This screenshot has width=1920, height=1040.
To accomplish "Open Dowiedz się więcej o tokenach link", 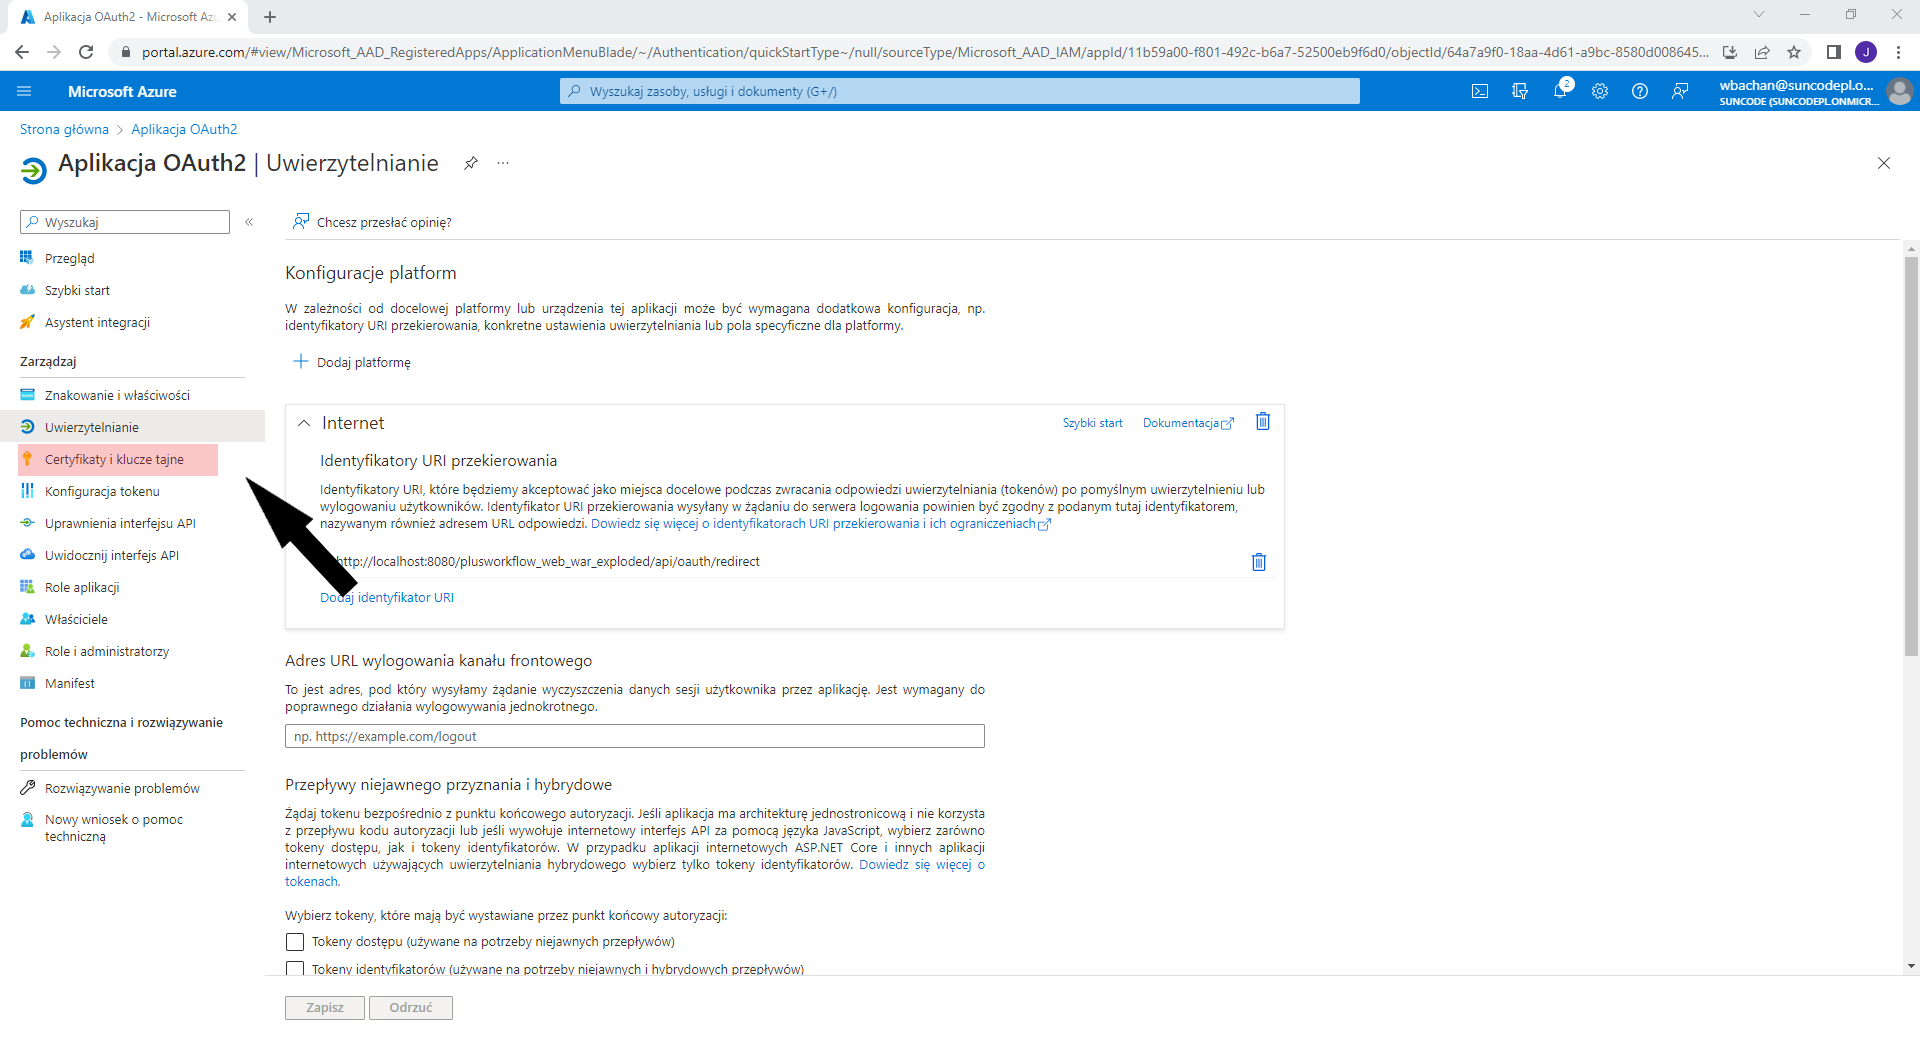I will [x=634, y=873].
